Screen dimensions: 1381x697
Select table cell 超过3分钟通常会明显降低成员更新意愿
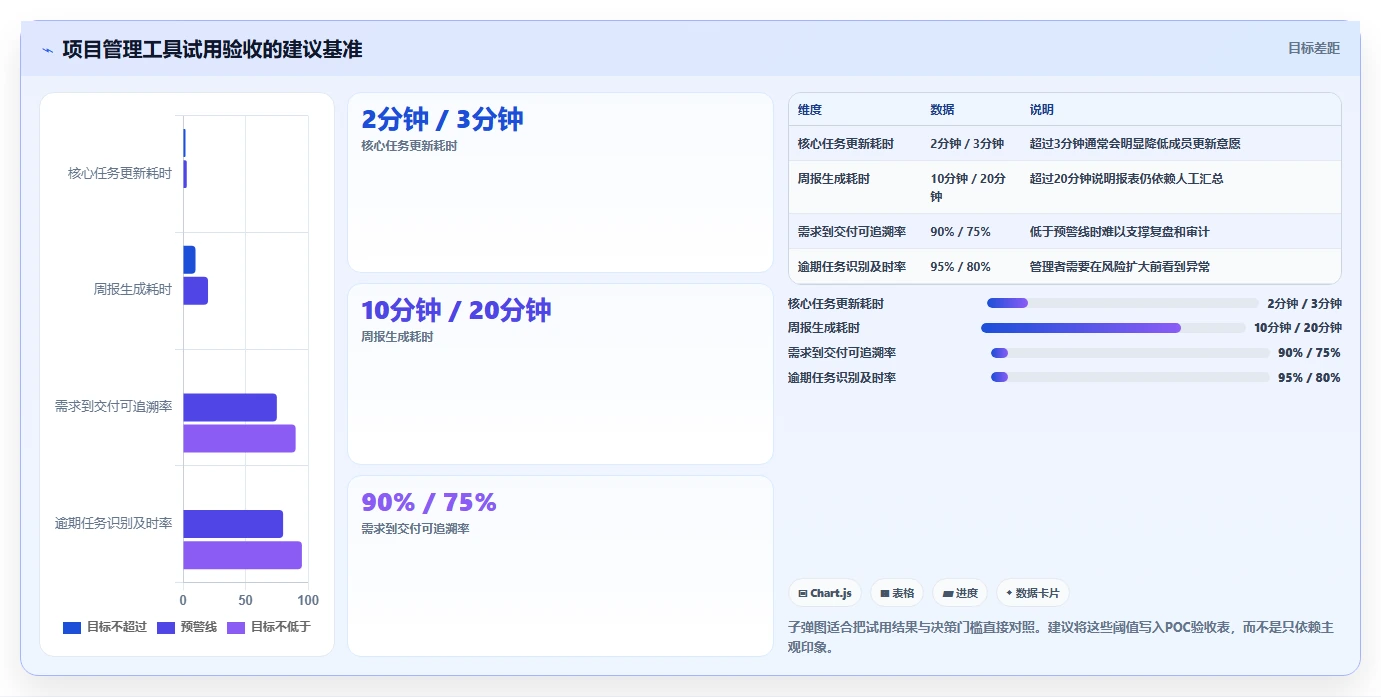[x=1135, y=144]
